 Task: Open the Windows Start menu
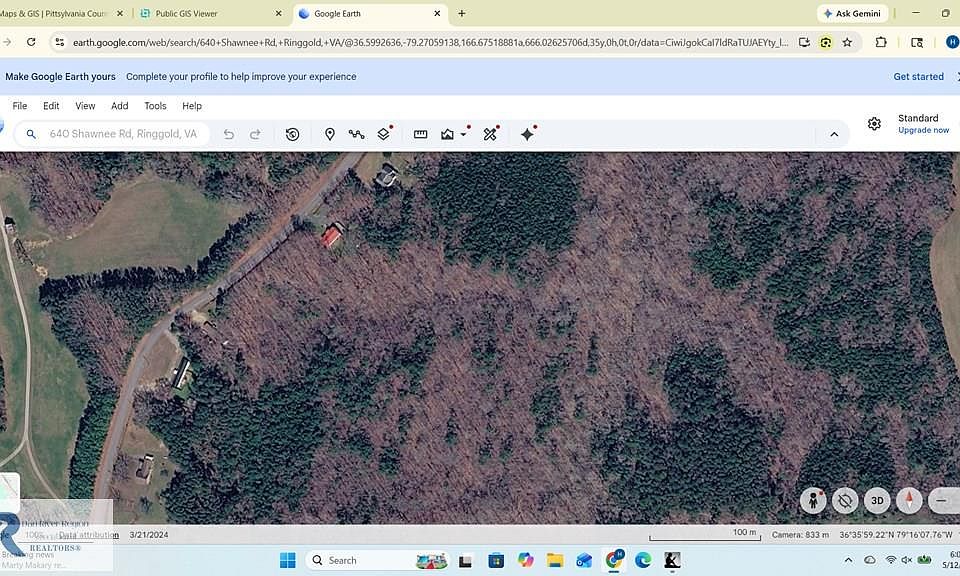pyautogui.click(x=287, y=560)
